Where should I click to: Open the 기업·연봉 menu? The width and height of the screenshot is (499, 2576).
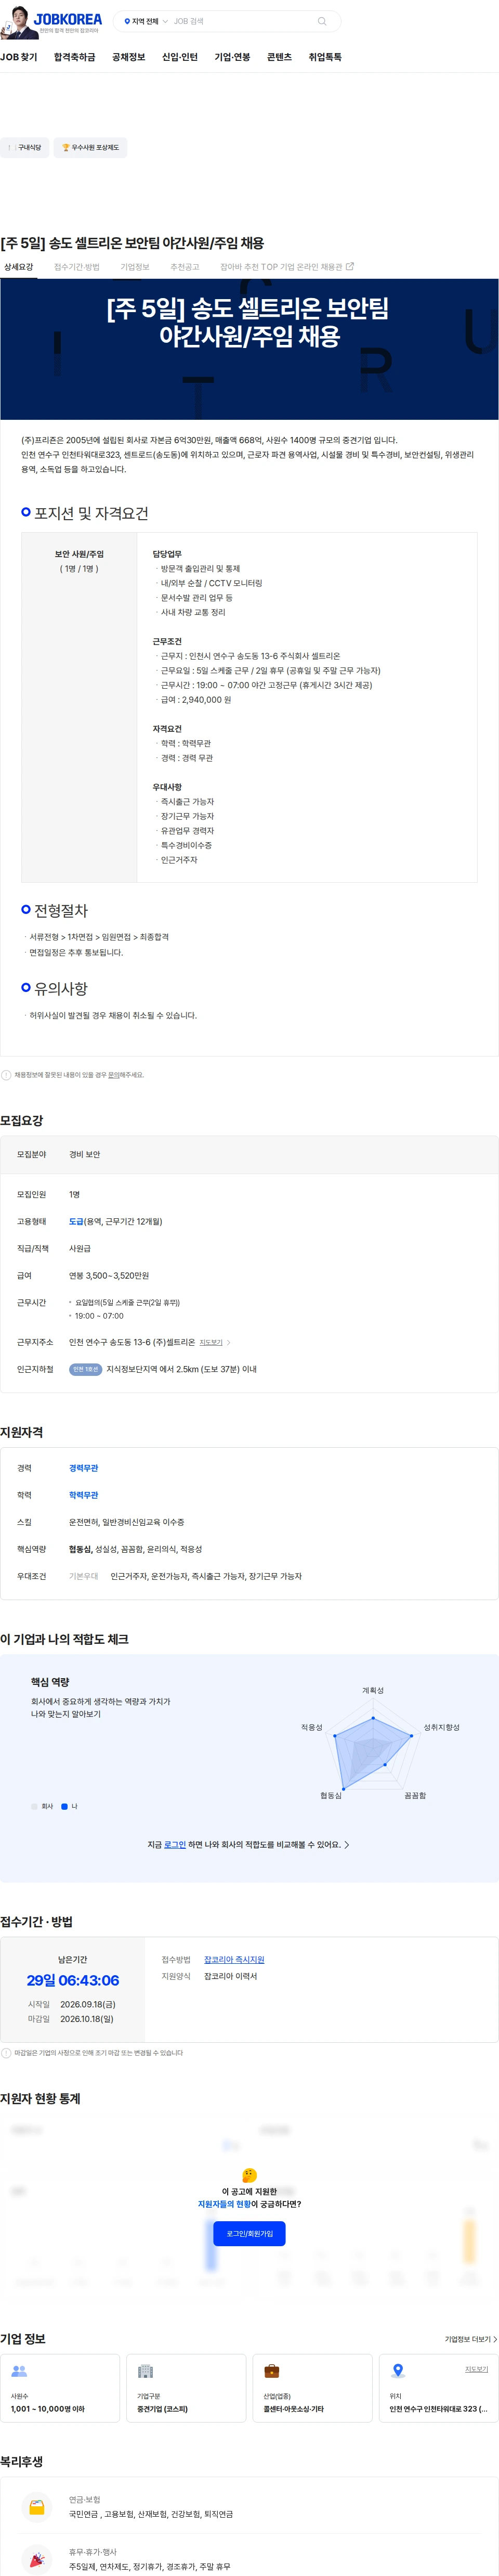[232, 57]
